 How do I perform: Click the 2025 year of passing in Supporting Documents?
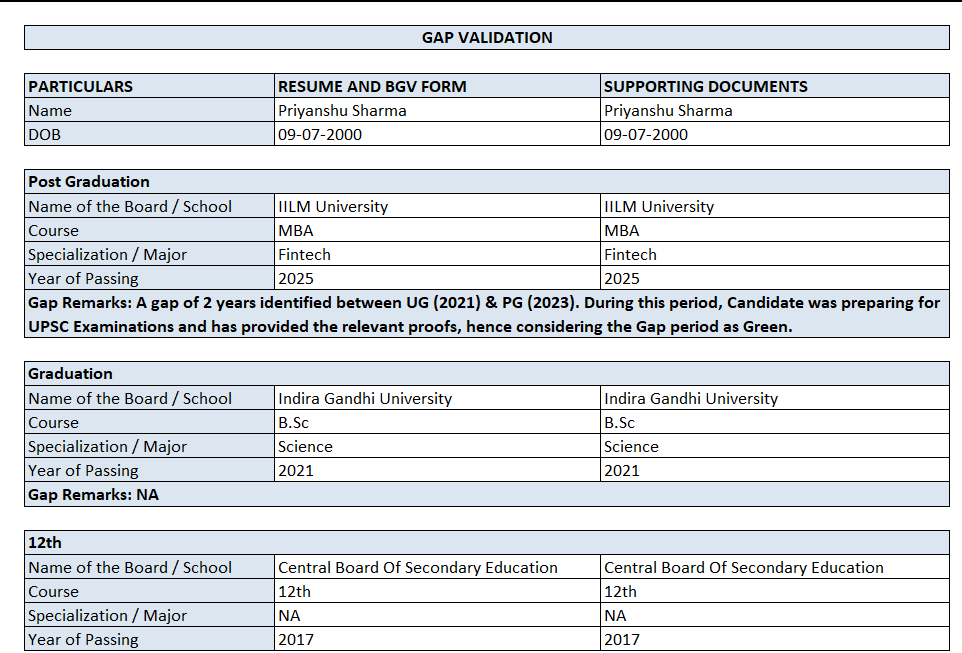[x=775, y=278]
